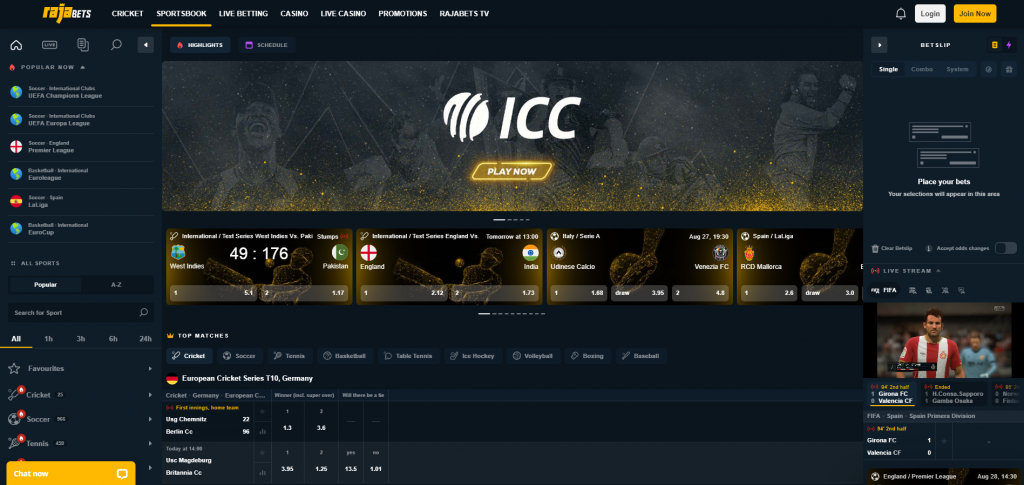
Task: Open Live Casino in top menu
Action: point(344,14)
